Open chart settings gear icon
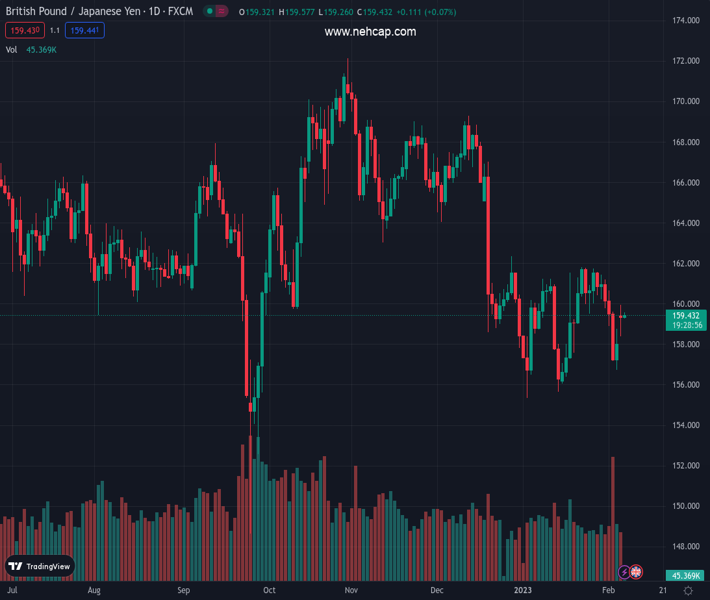 click(689, 591)
